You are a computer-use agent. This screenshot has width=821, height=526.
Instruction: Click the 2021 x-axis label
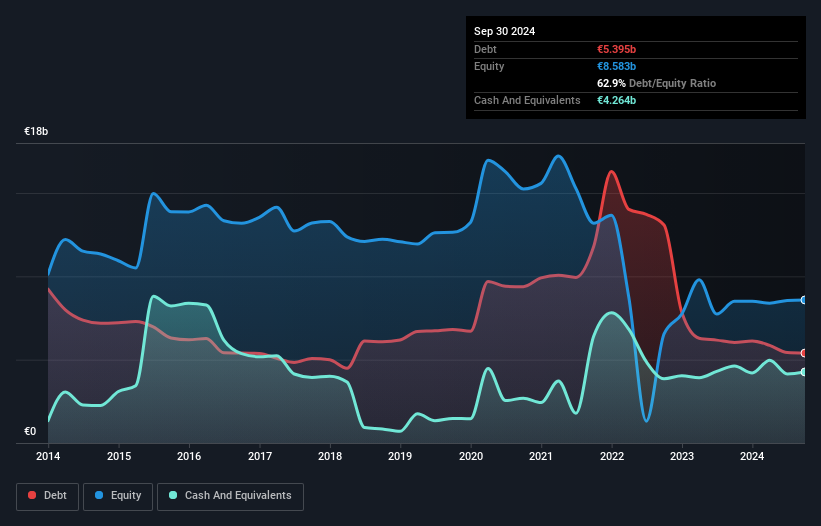pyautogui.click(x=541, y=456)
